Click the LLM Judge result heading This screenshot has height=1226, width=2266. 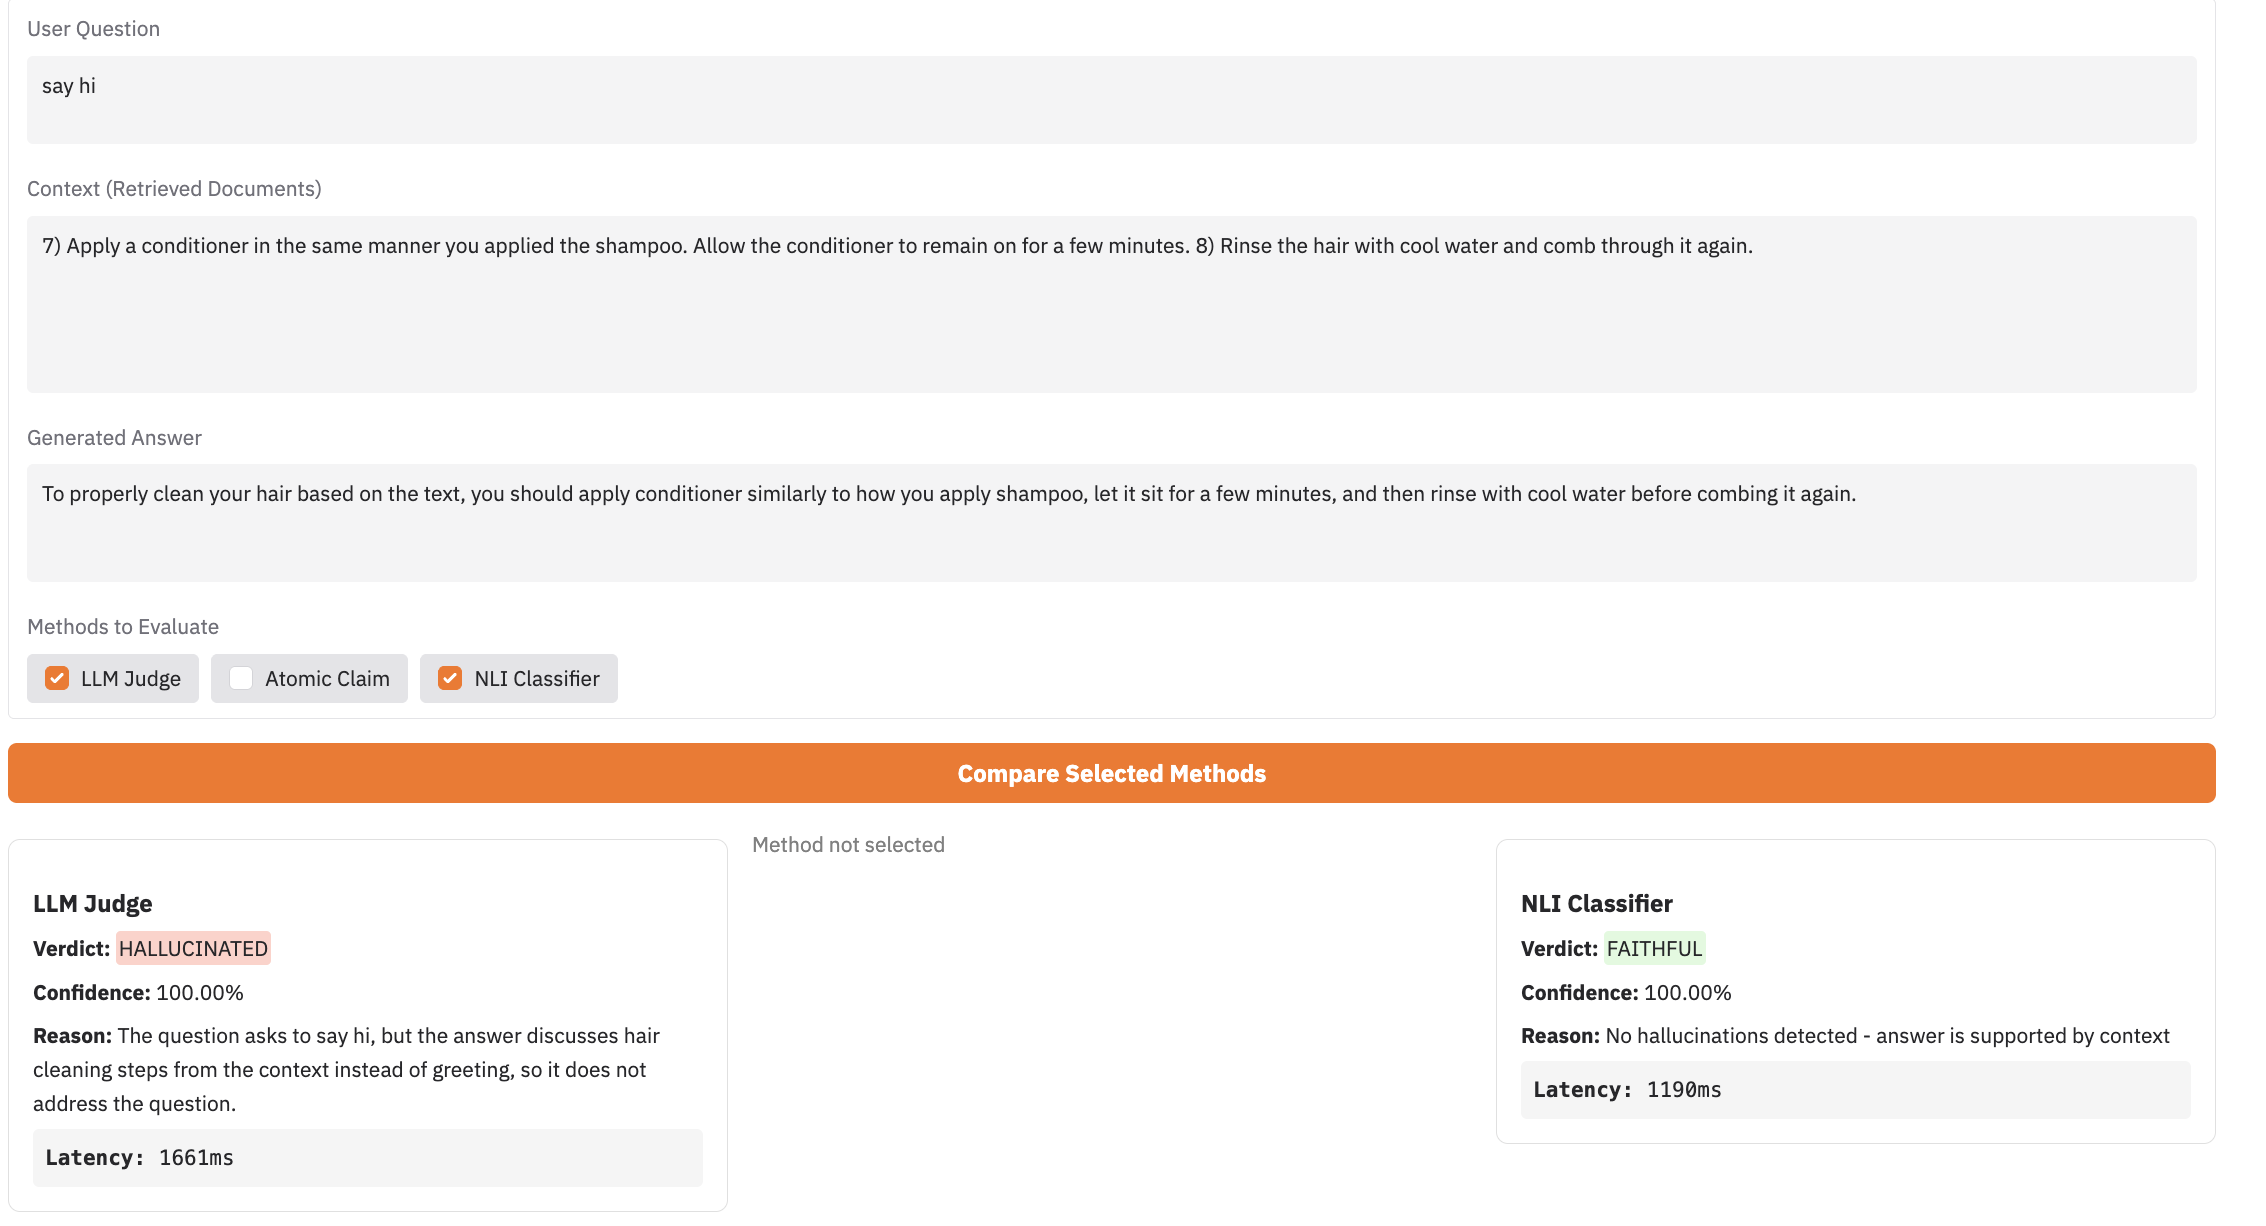click(93, 903)
